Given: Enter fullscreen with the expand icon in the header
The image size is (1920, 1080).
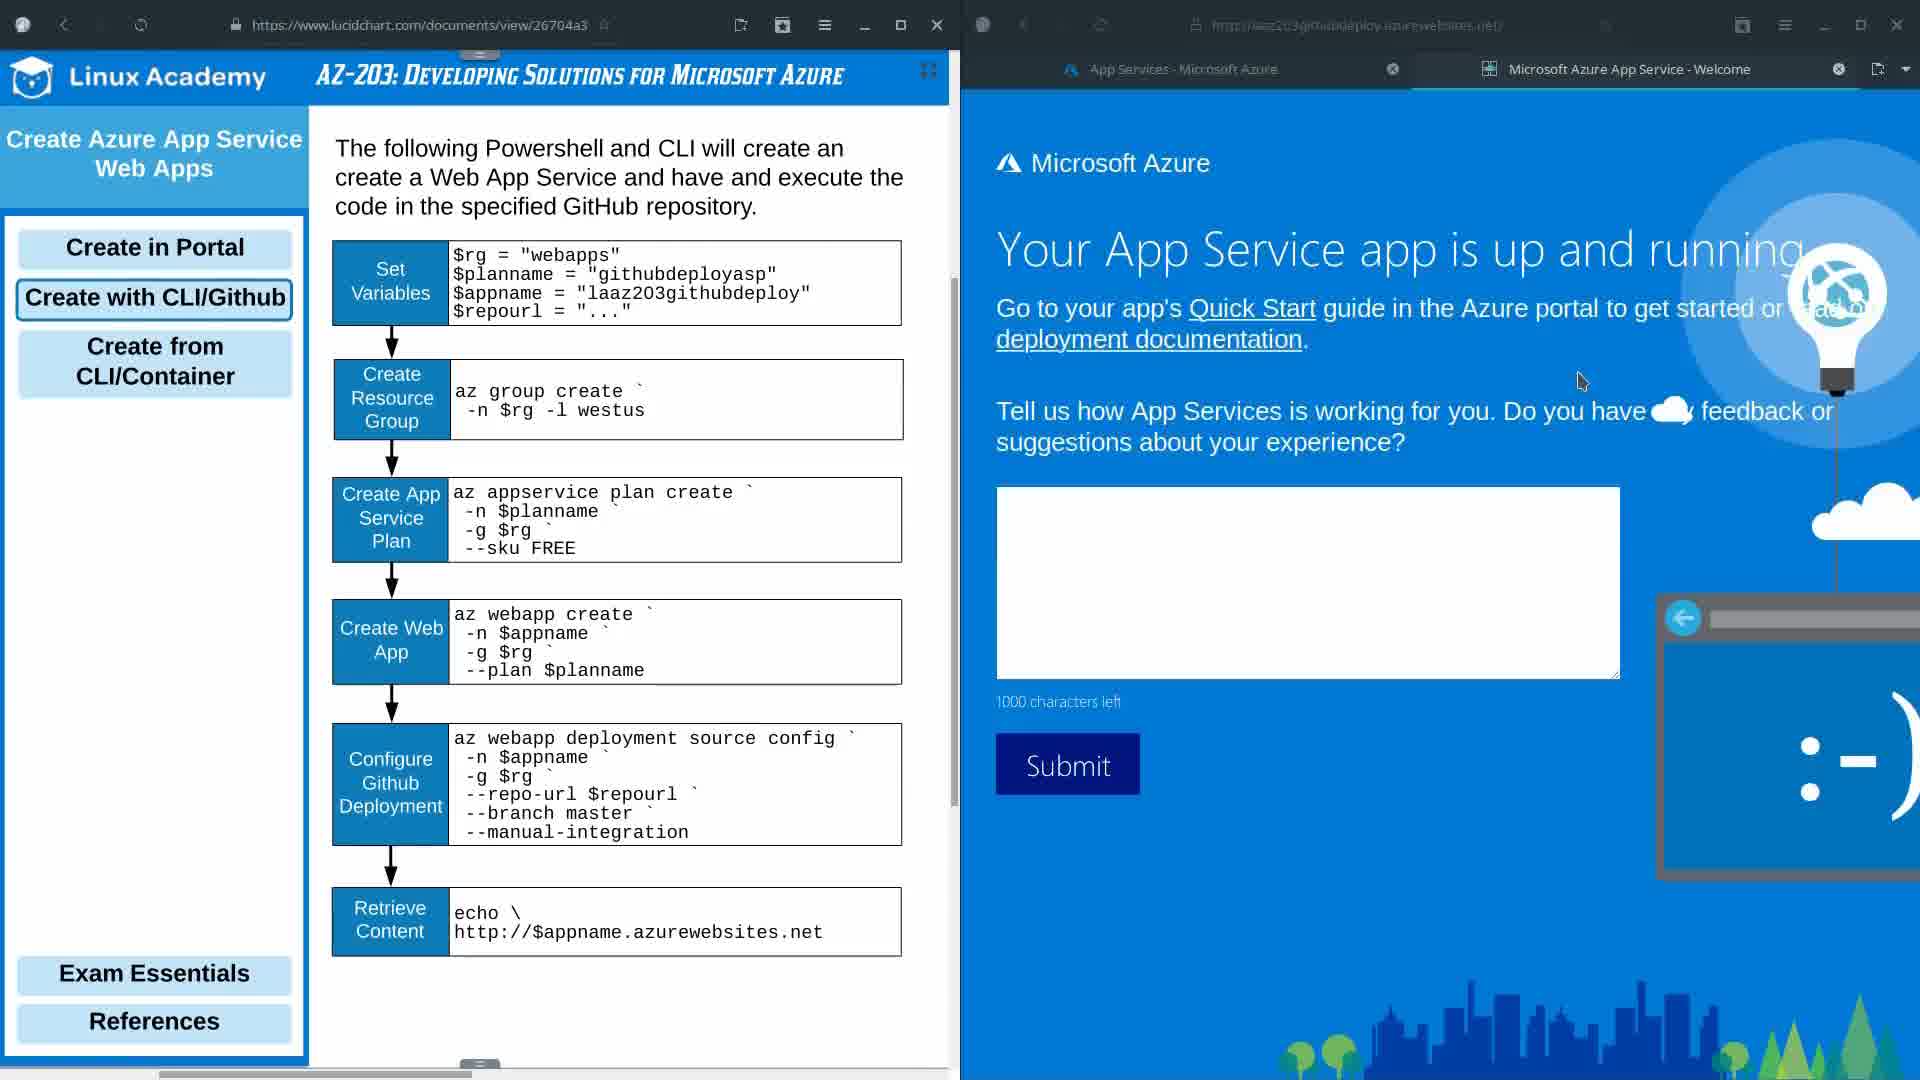Looking at the screenshot, I should click(928, 70).
